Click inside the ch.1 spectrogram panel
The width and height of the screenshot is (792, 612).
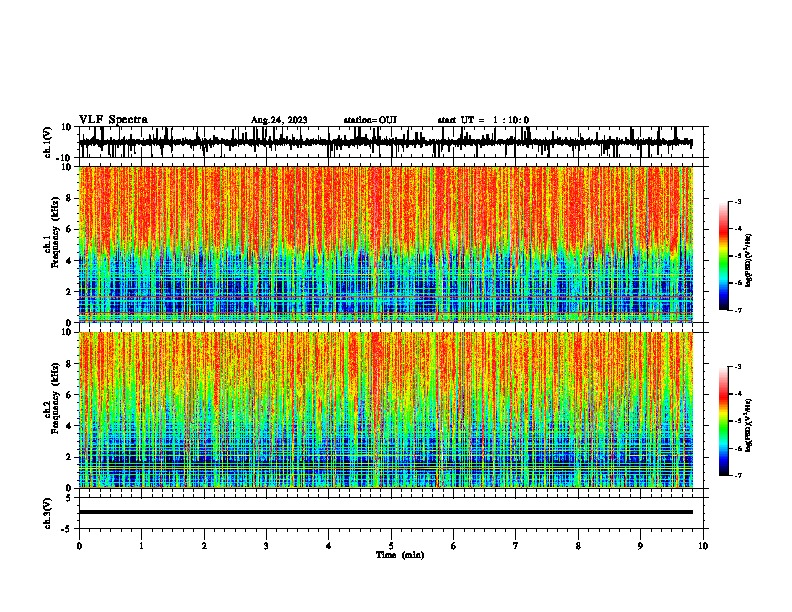[x=385, y=244]
